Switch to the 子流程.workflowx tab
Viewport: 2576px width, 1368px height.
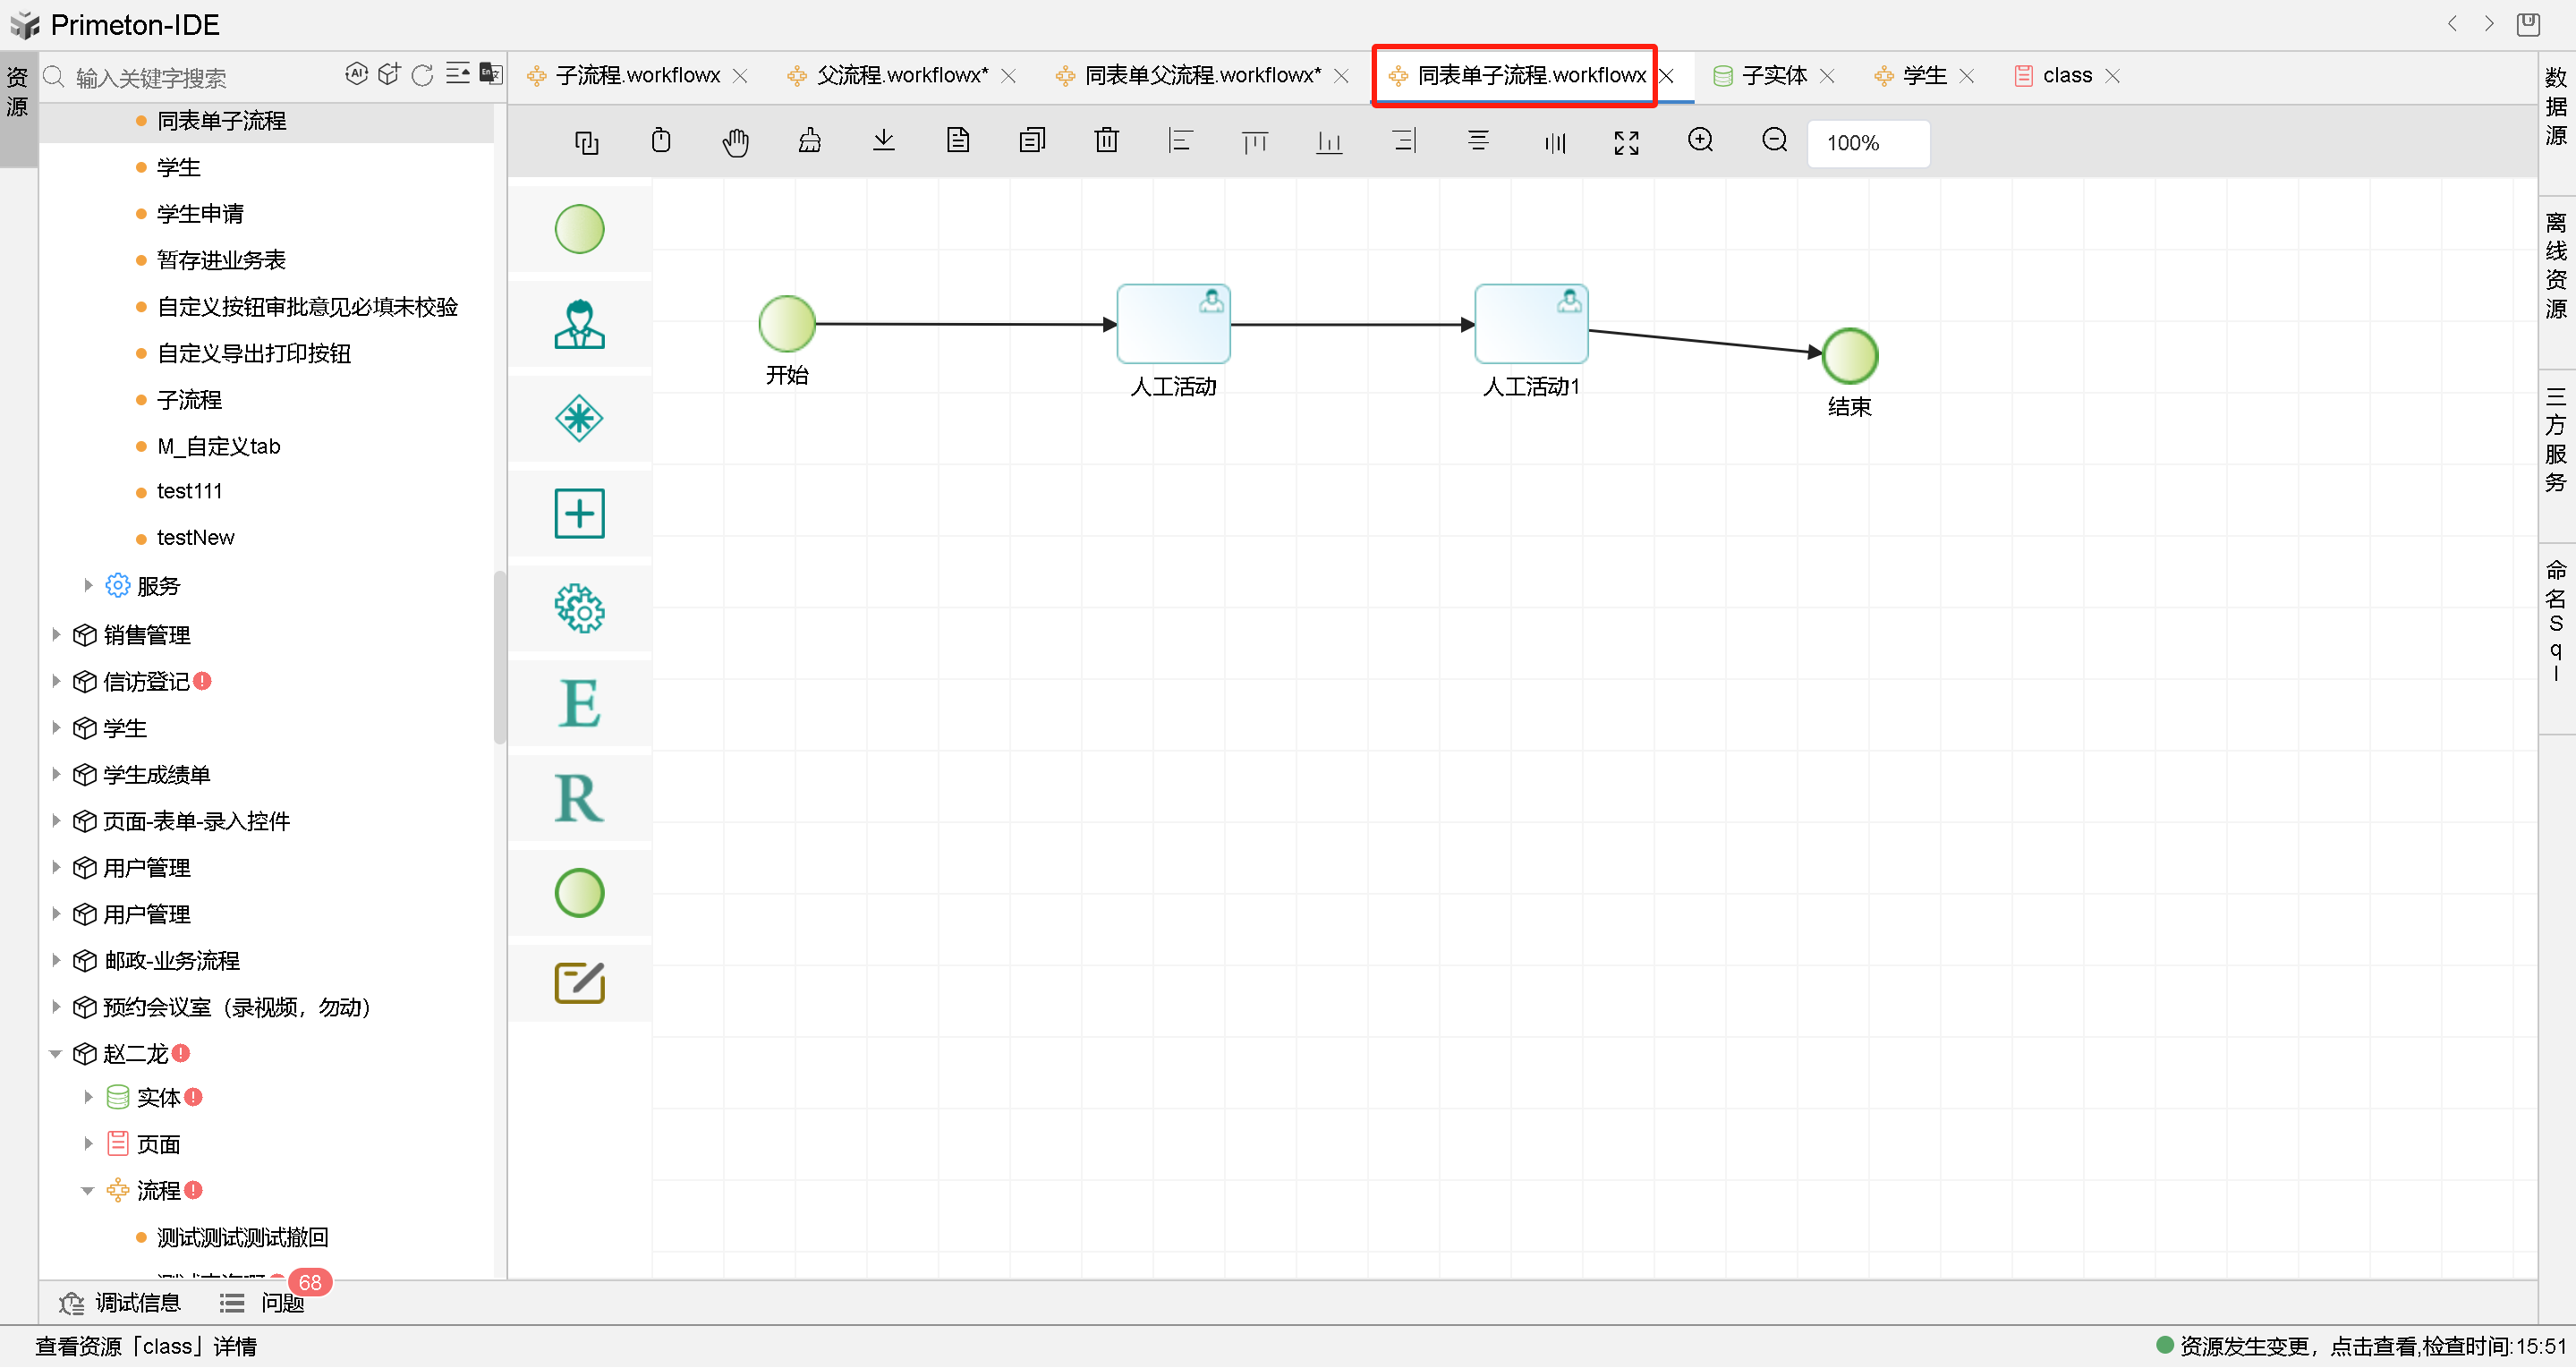pyautogui.click(x=637, y=75)
